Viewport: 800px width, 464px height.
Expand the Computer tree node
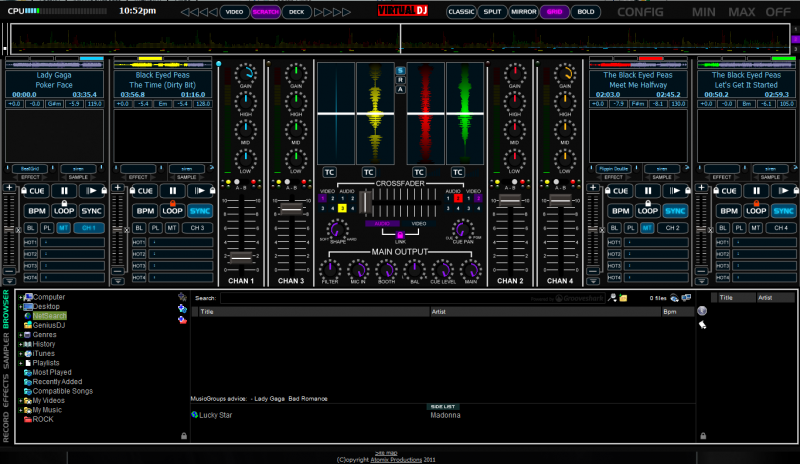pyautogui.click(x=20, y=297)
